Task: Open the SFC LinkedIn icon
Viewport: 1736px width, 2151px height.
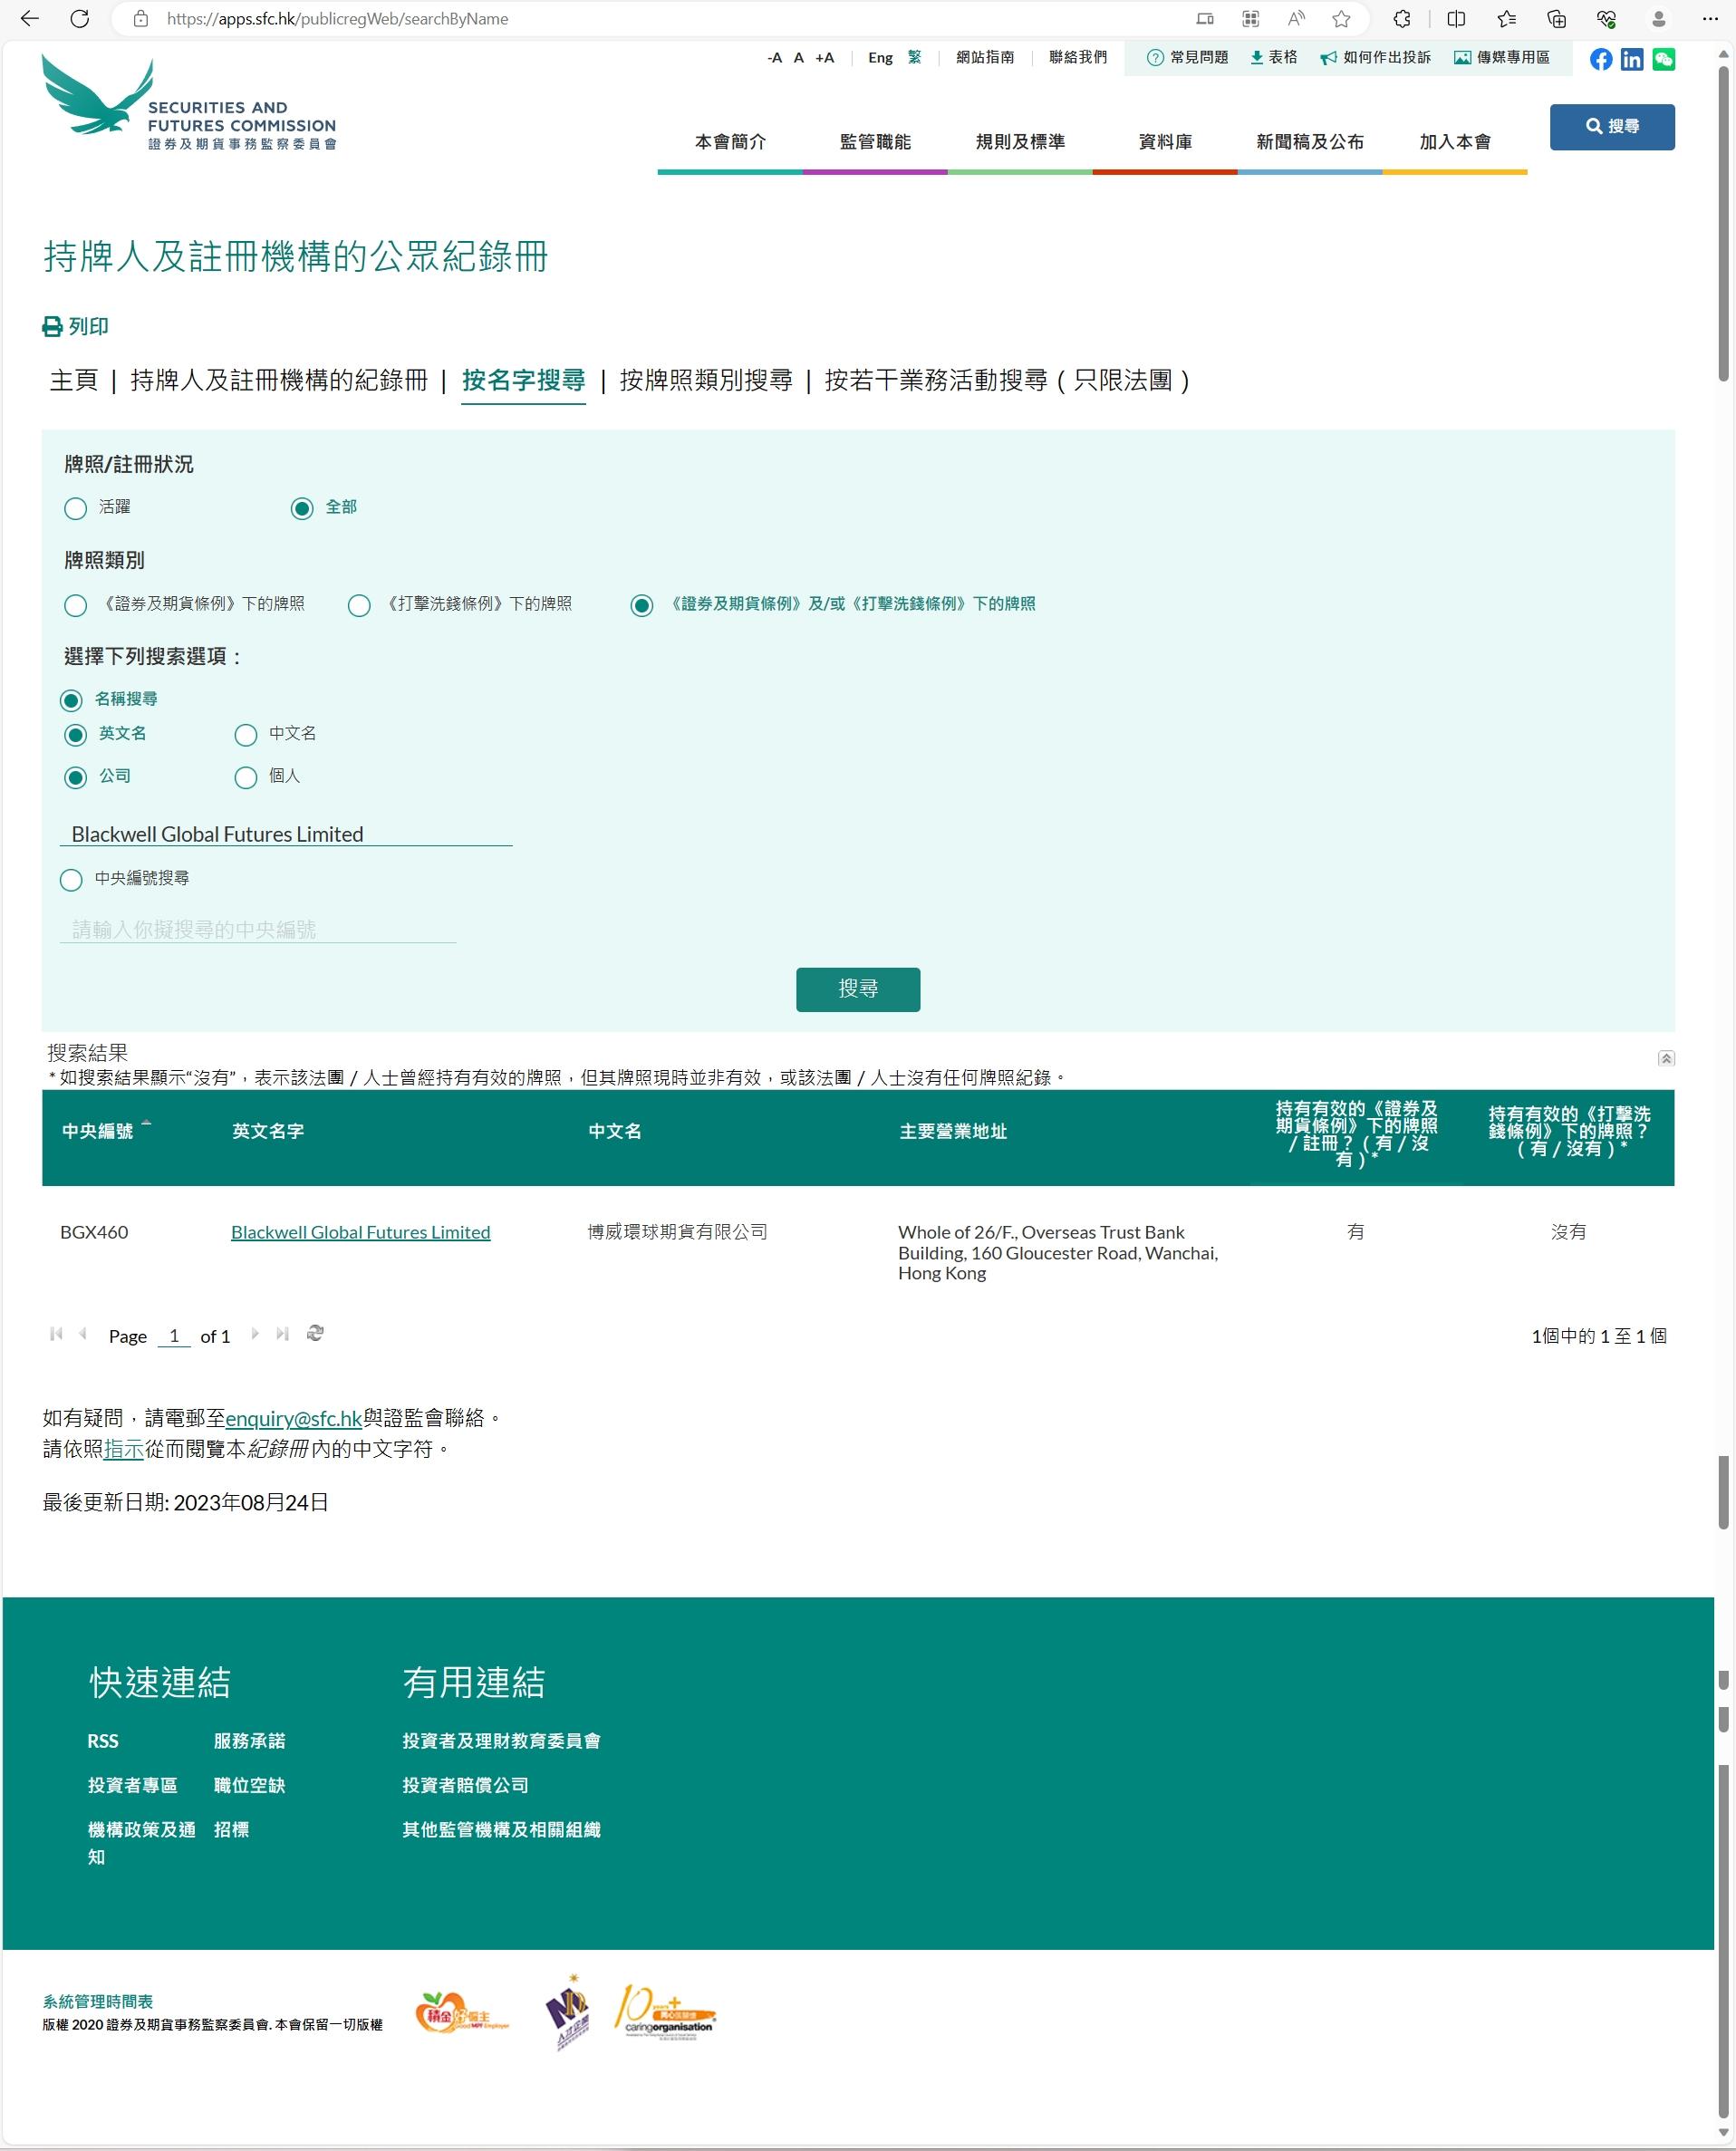Action: click(1632, 59)
